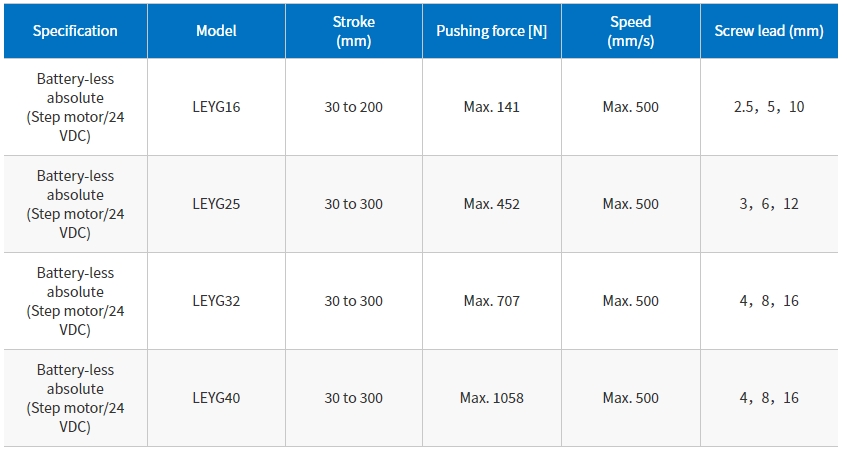847x453 pixels.
Task: Select LEYG40's 4, 8, 16 screw lead cell
Action: pos(769,398)
